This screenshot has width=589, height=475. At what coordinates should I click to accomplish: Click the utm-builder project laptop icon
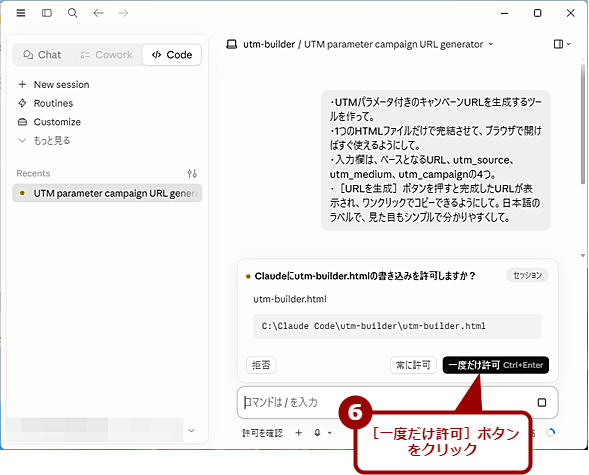(232, 44)
